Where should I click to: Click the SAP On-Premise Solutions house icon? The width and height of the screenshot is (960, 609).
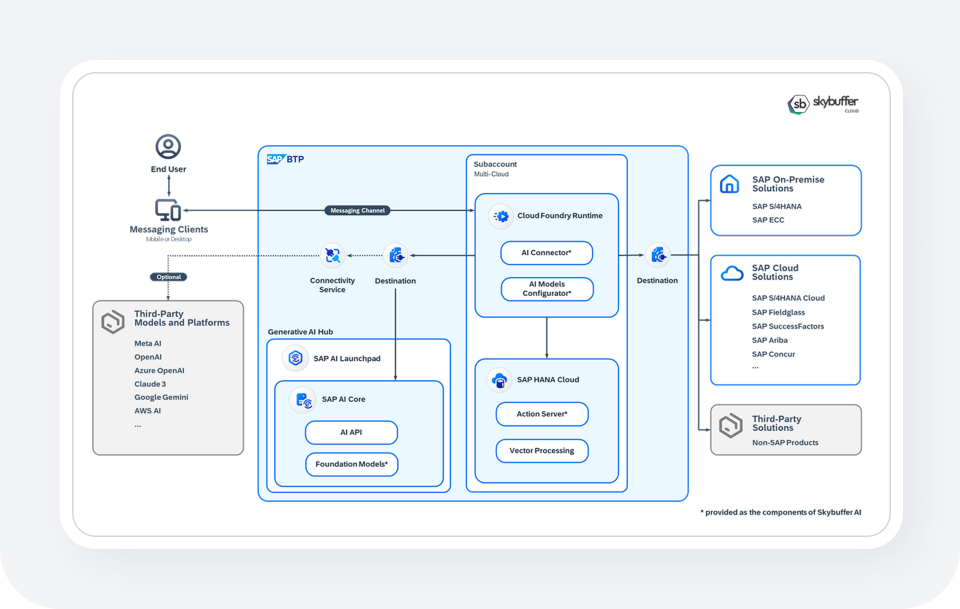(730, 184)
